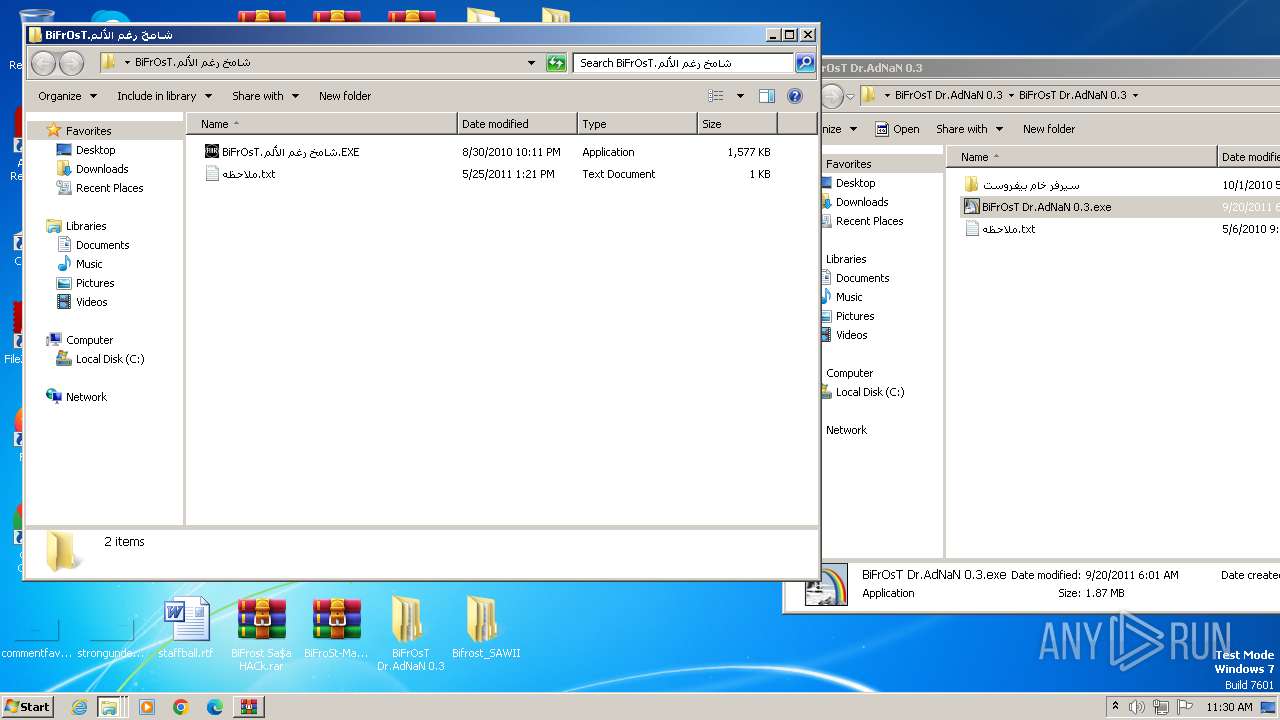
Task: Open Local Disk (C:) in the back window
Action: tap(870, 392)
